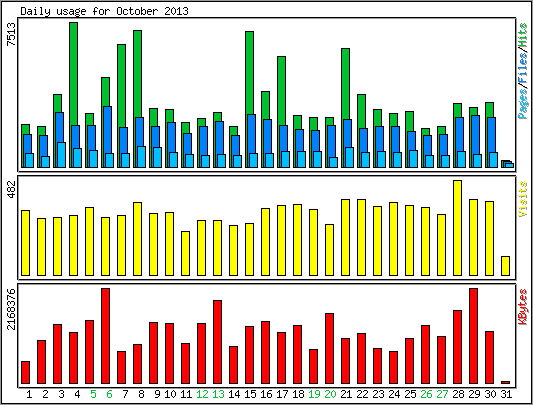Click day label 28 on the x-axis
This screenshot has height=405, width=533.
coord(458,394)
